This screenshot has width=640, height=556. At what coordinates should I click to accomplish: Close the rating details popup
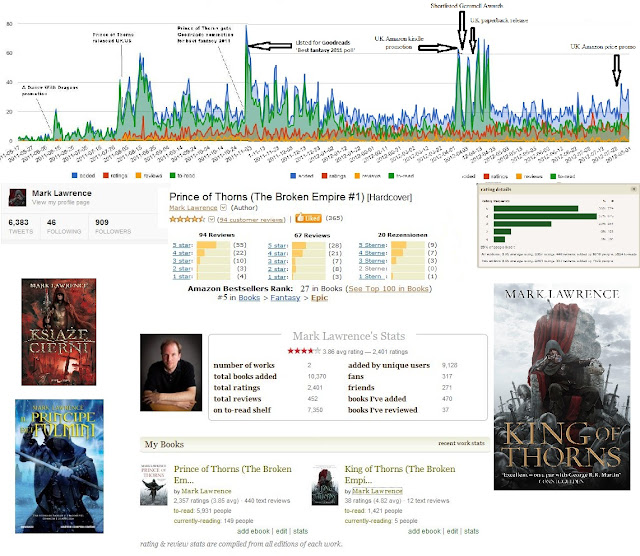pos(634,189)
